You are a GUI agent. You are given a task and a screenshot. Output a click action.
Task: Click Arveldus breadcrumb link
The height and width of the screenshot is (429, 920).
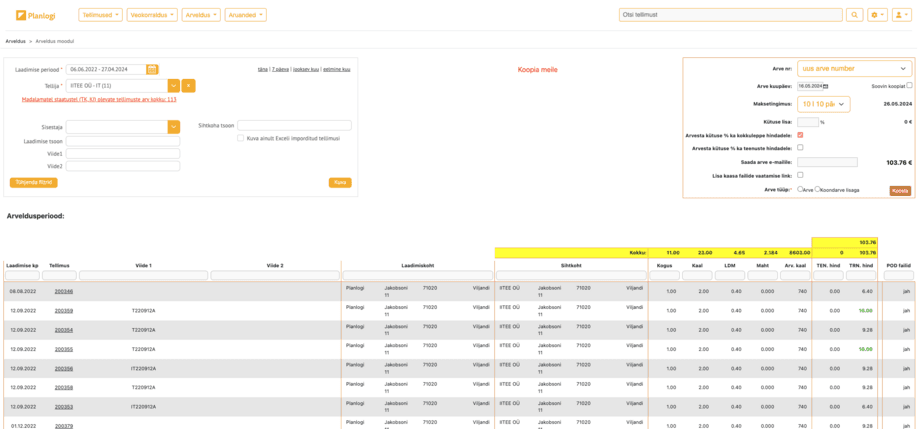pos(15,42)
